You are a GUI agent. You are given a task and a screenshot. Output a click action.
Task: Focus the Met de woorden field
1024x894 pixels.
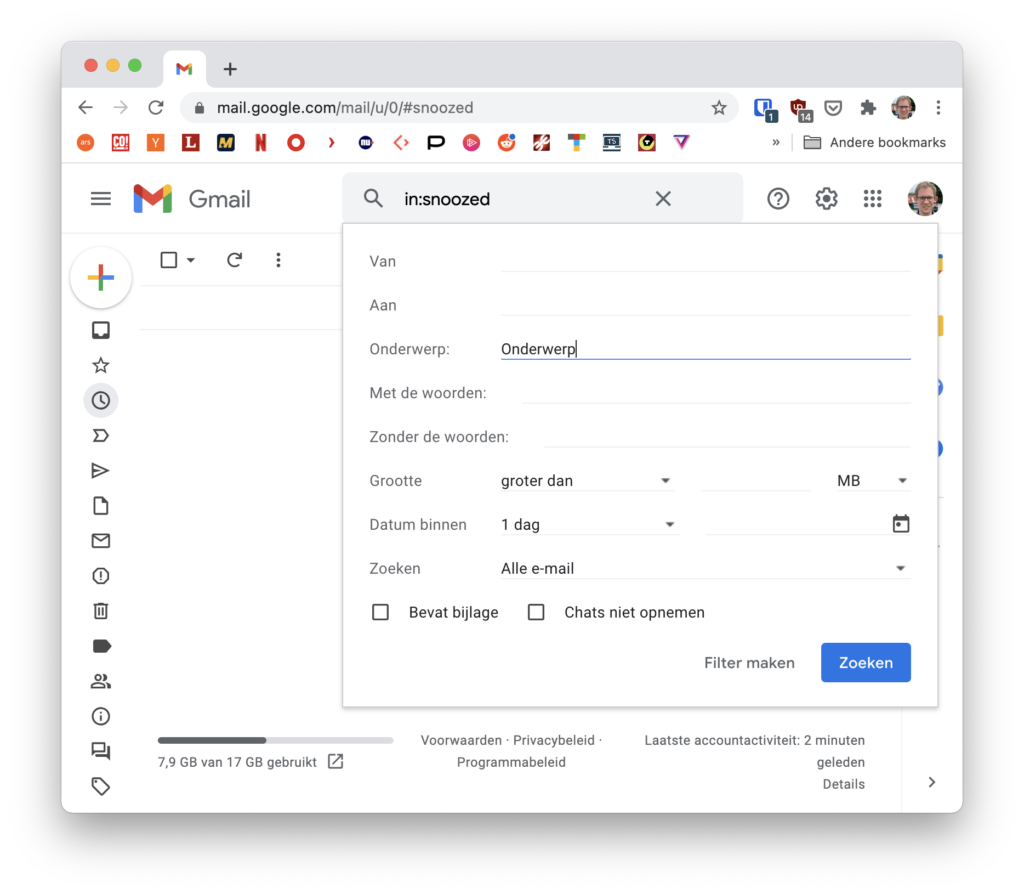[x=716, y=392]
